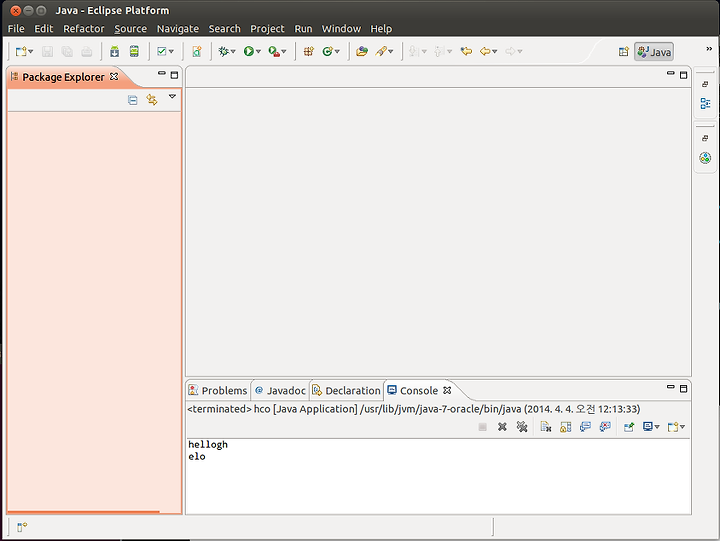Viewport: 720px width, 541px height.
Task: Click the External Tools run icon
Action: coord(274,51)
